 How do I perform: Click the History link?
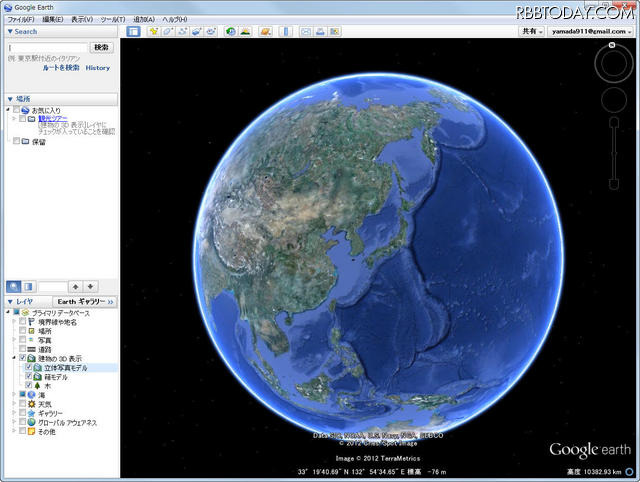click(98, 68)
